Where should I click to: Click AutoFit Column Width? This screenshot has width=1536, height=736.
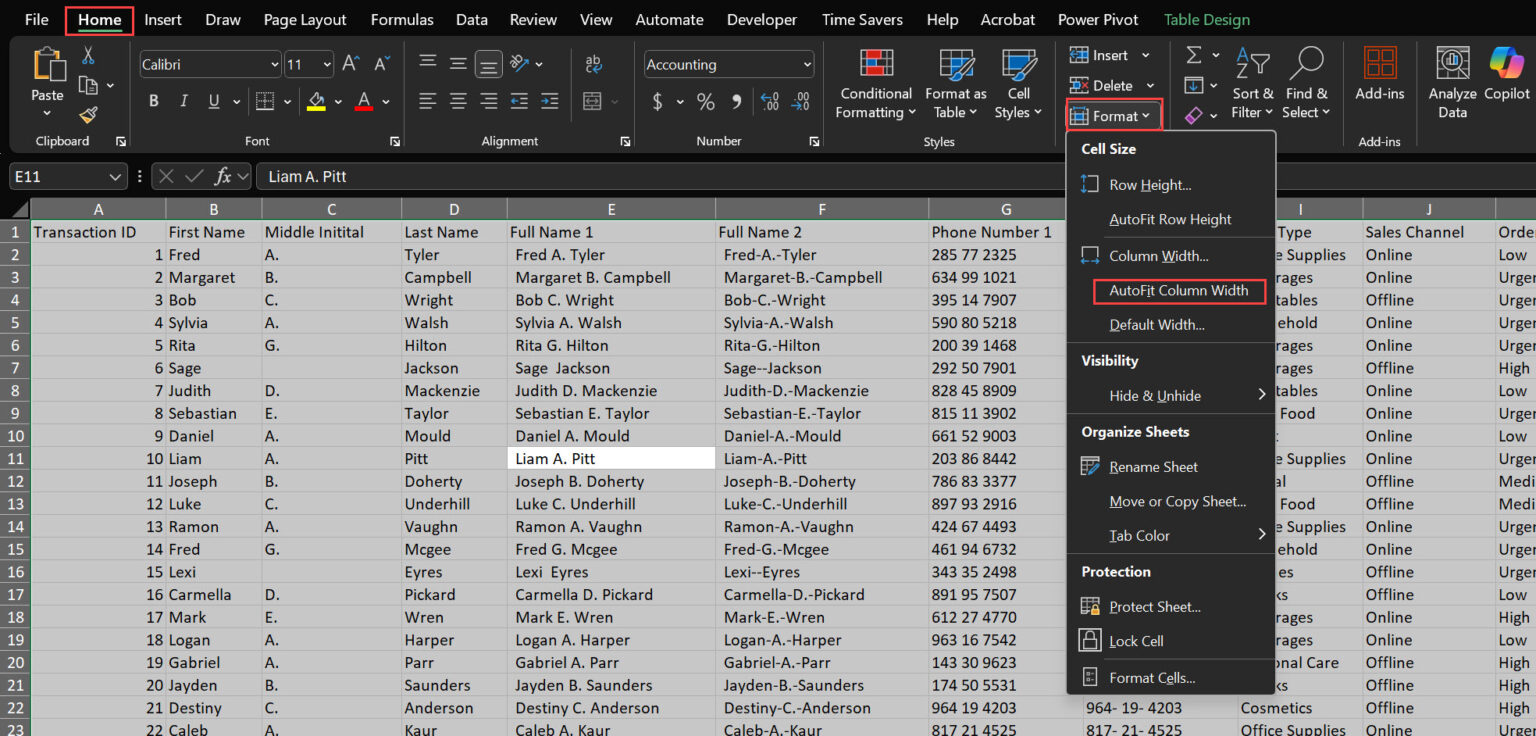click(x=1179, y=291)
